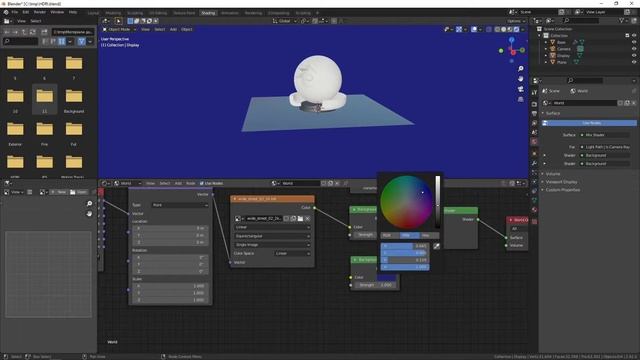Toggle viewport gizmo visibility icon
This screenshot has height=360, width=640.
[459, 29]
